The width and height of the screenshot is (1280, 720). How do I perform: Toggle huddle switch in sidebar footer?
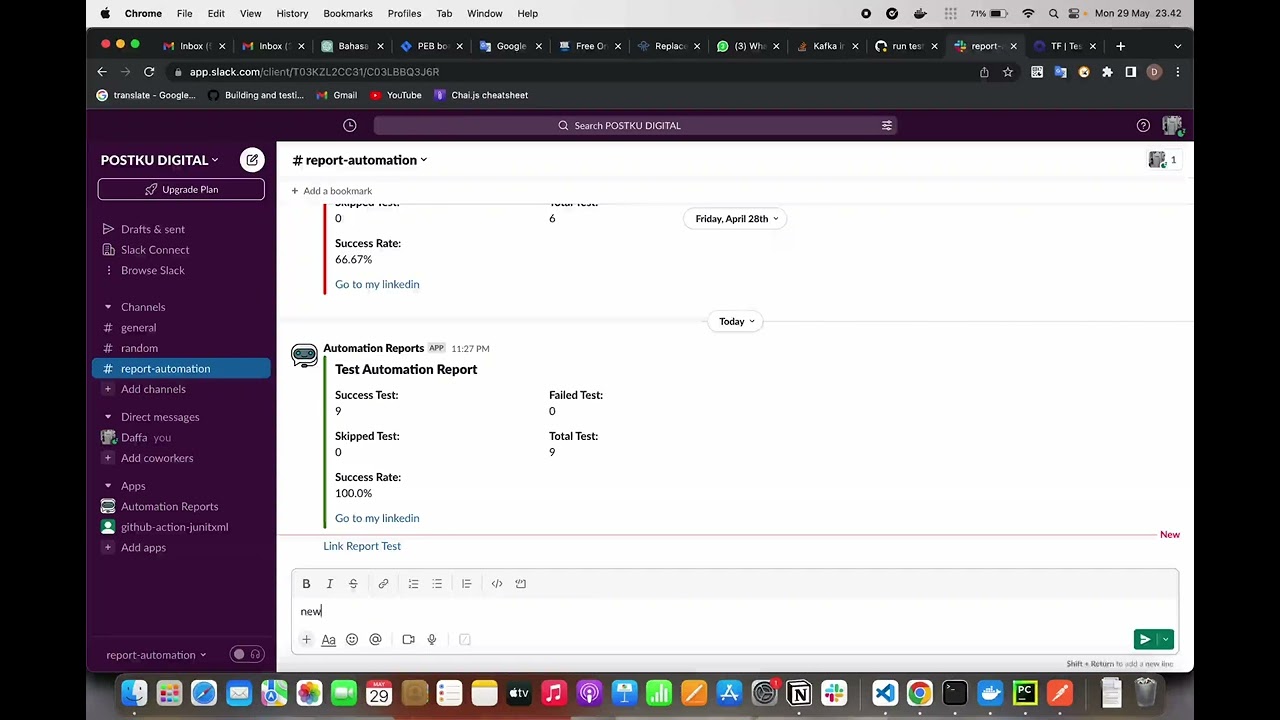pyautogui.click(x=246, y=655)
